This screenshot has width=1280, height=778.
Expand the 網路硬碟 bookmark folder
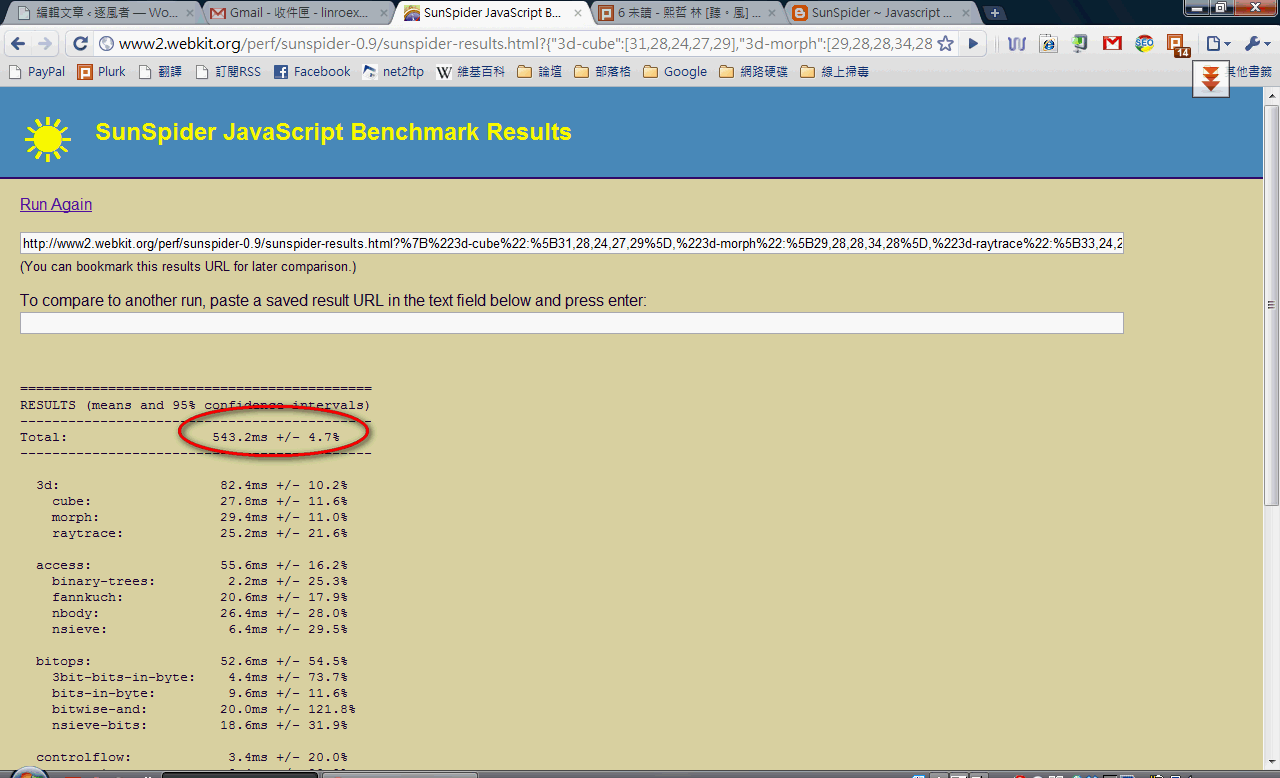(x=753, y=72)
